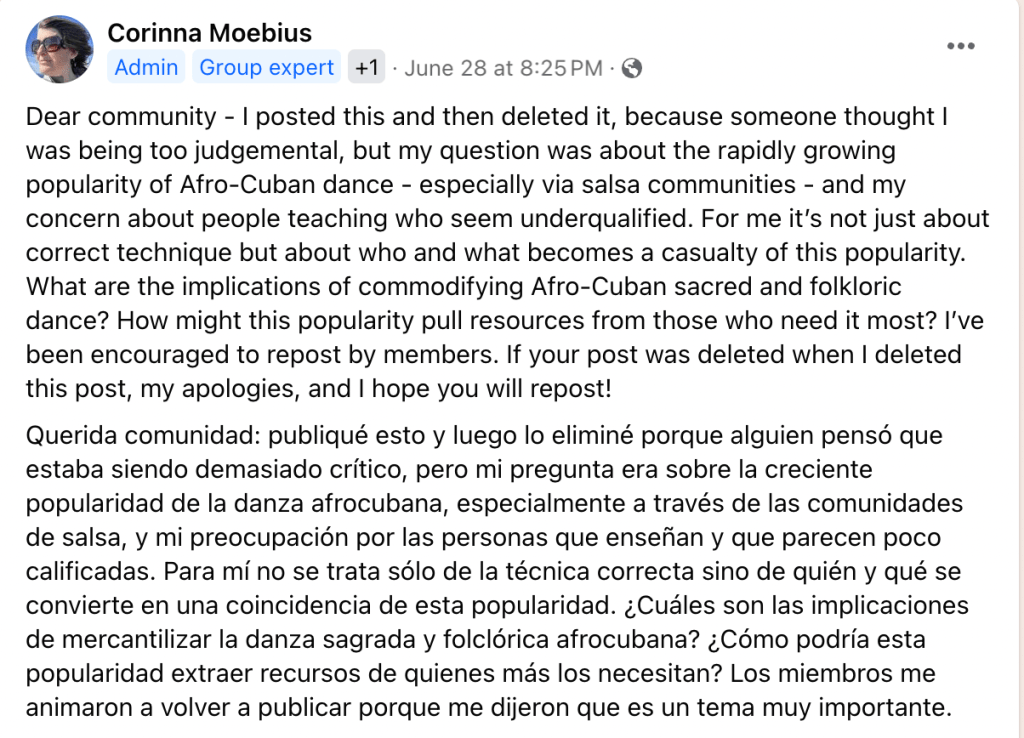
Task: Open Corinna Moebius's profile name link
Action: (209, 33)
